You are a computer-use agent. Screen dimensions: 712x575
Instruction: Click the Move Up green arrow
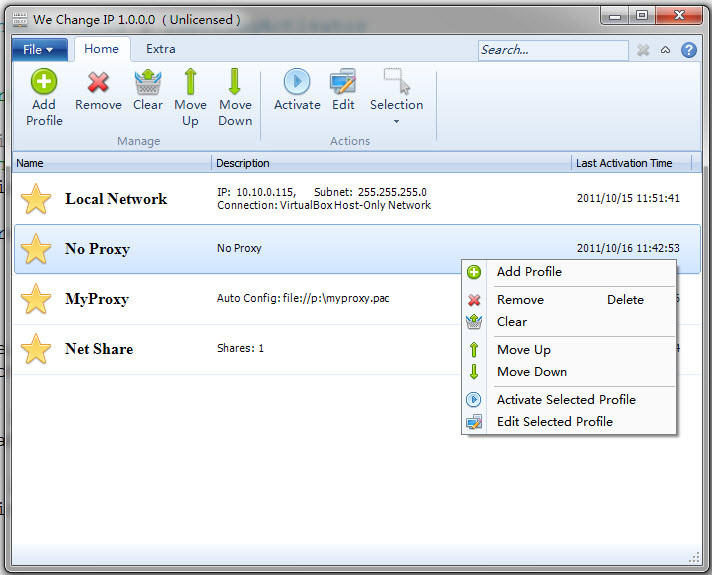190,82
